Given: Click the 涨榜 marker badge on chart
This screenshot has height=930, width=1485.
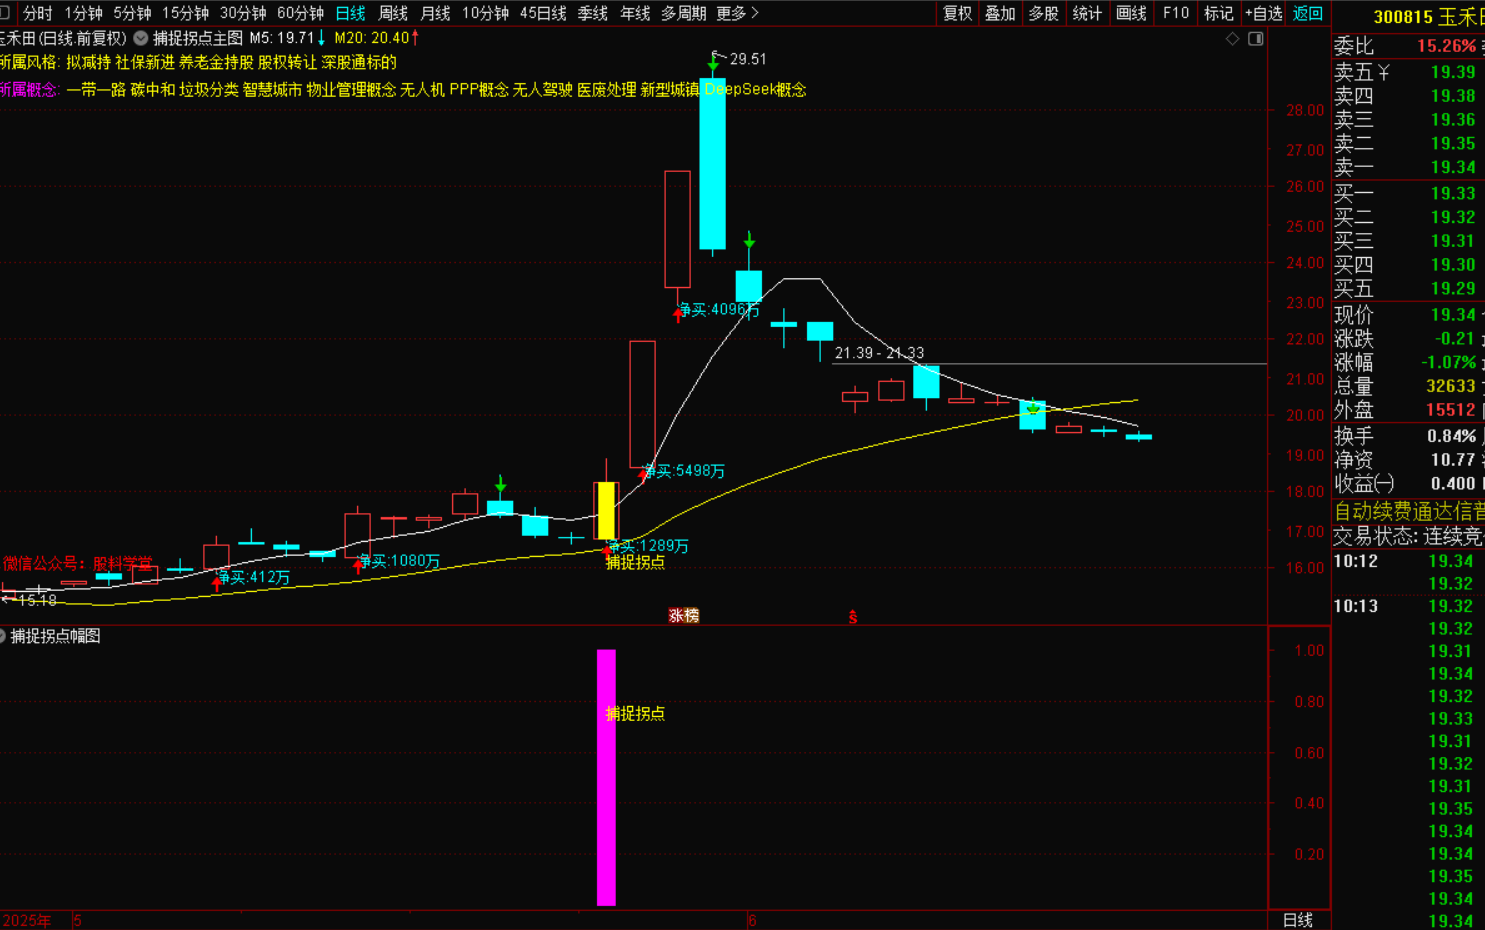Looking at the screenshot, I should pyautogui.click(x=684, y=616).
